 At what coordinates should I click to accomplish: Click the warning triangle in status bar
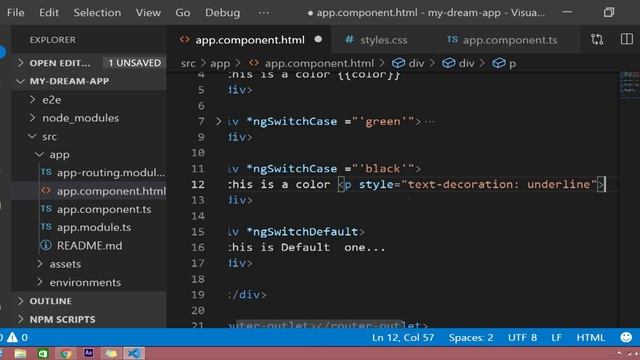[12, 337]
